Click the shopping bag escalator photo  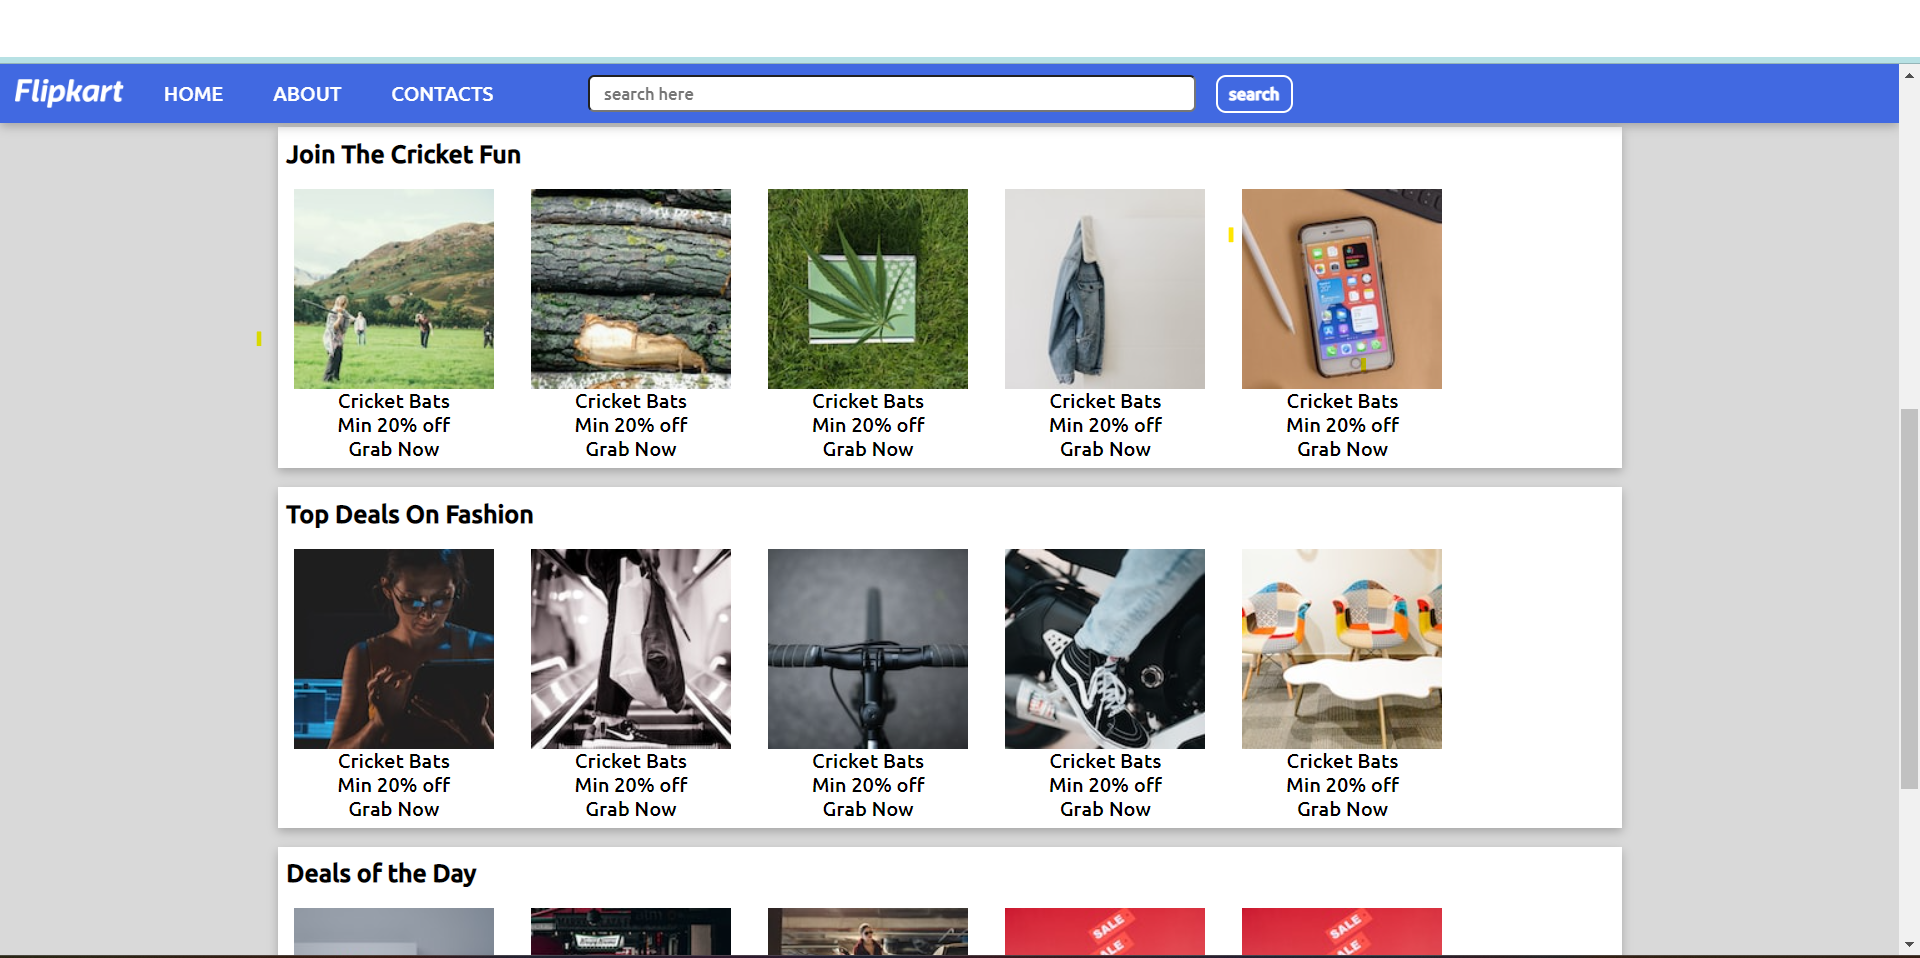[631, 649]
